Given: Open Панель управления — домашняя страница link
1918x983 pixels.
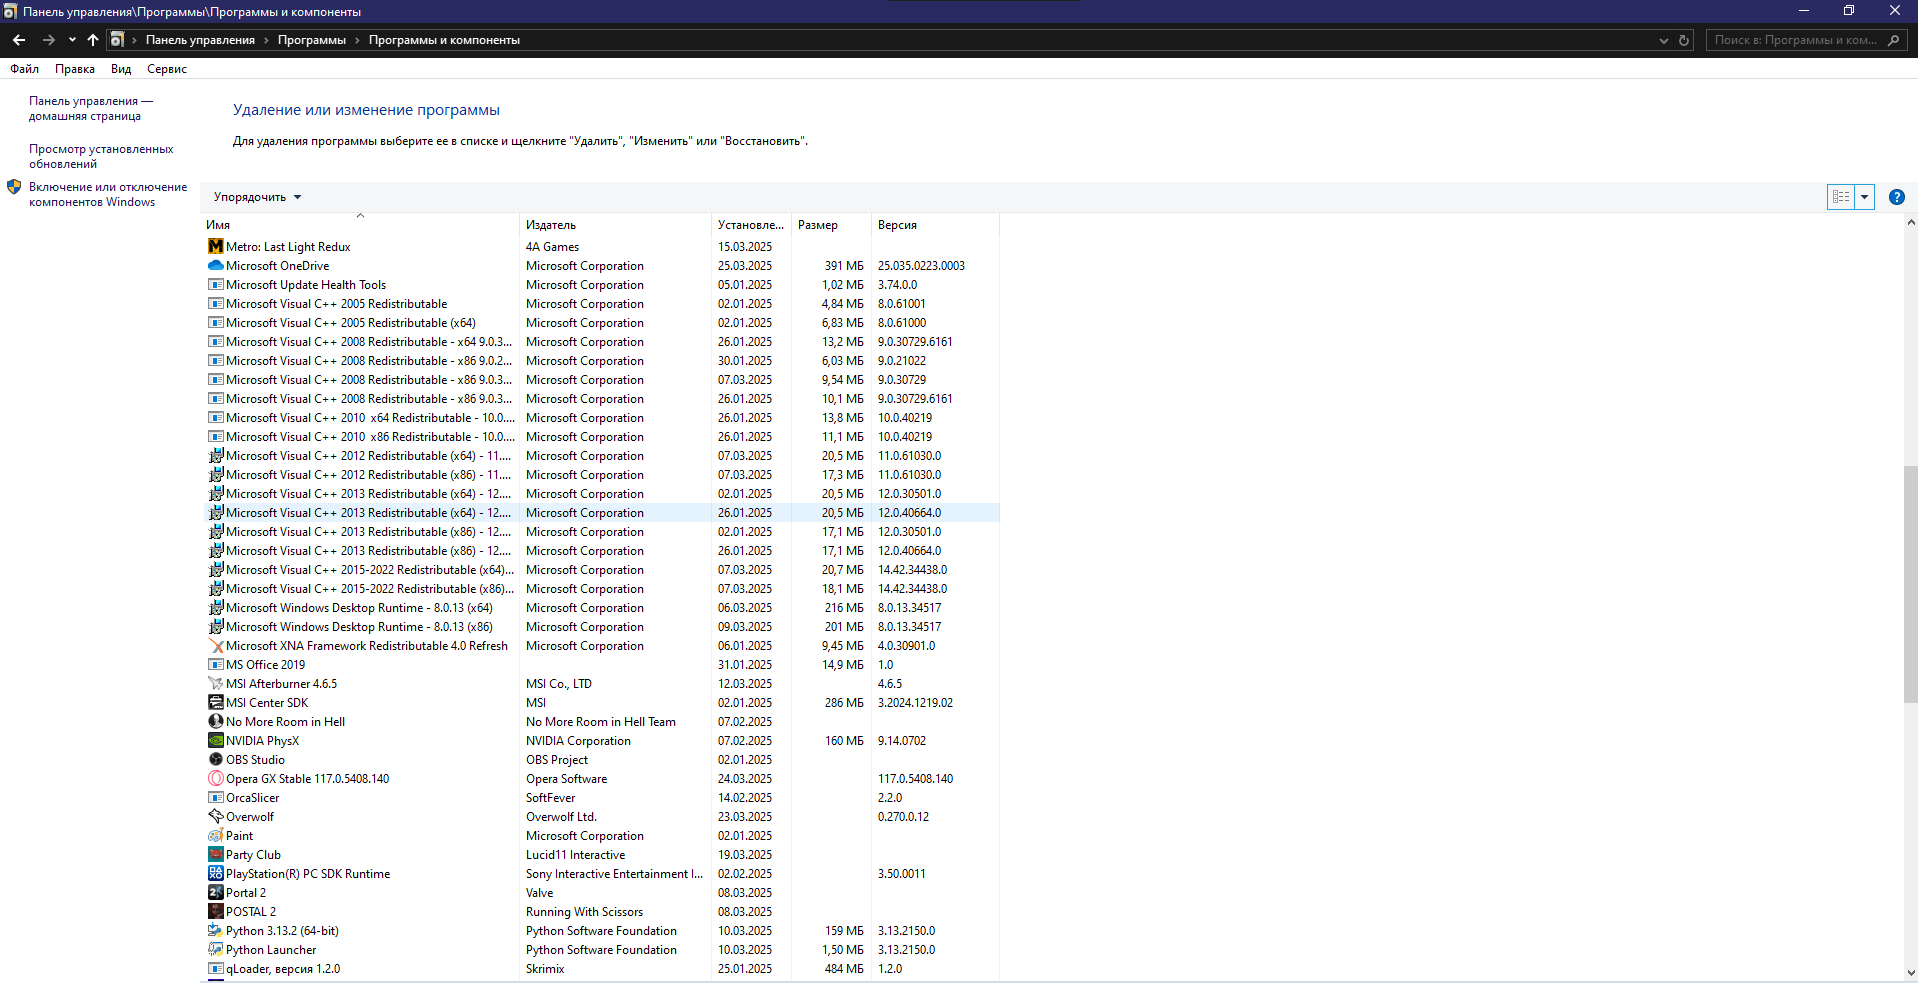Looking at the screenshot, I should [91, 108].
